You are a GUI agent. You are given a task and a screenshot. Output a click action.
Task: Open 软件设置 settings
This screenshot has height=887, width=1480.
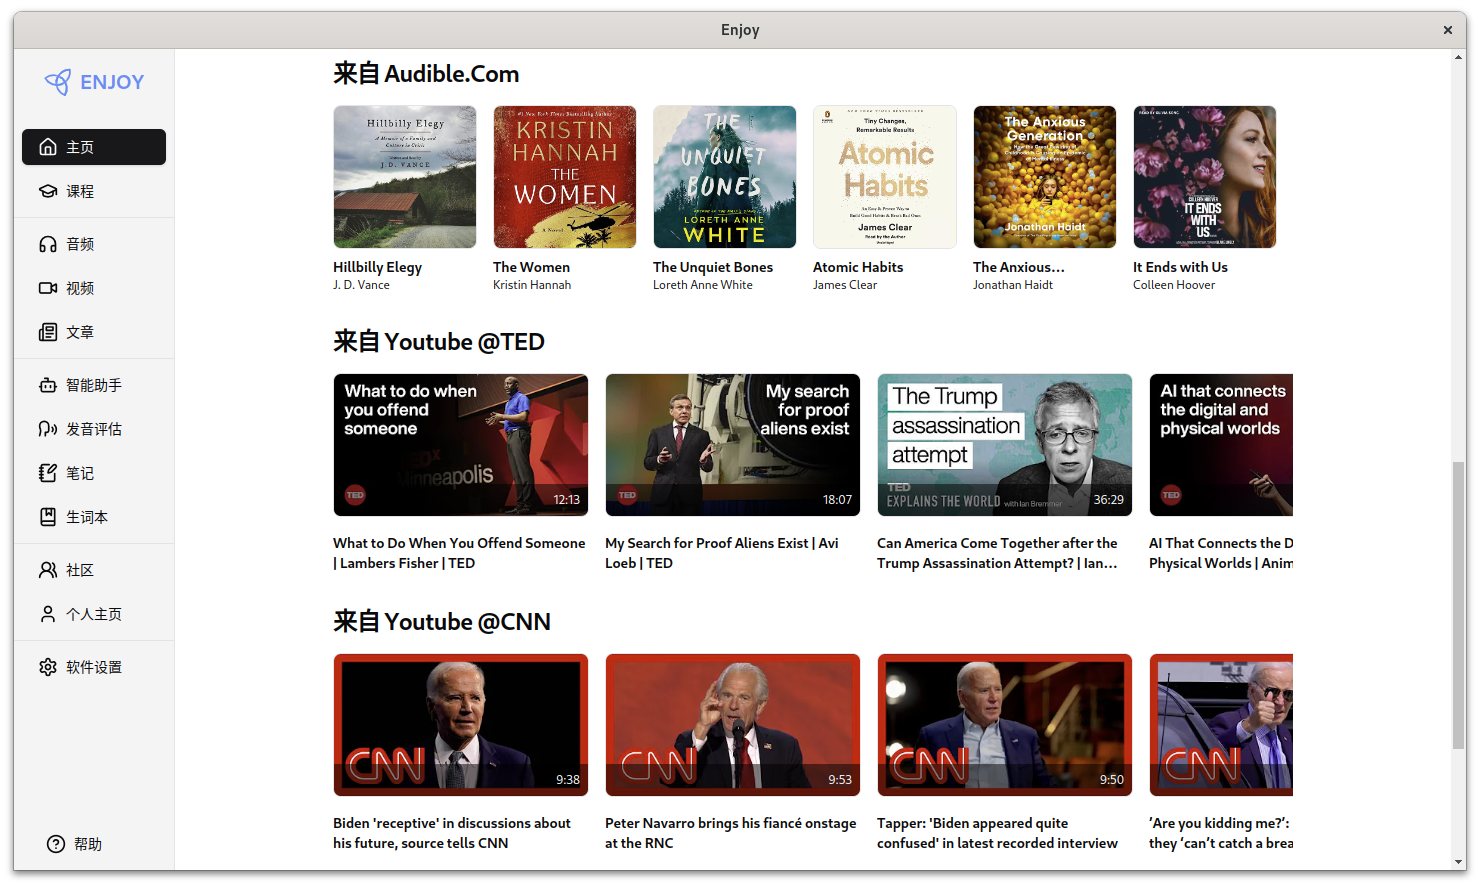[94, 667]
